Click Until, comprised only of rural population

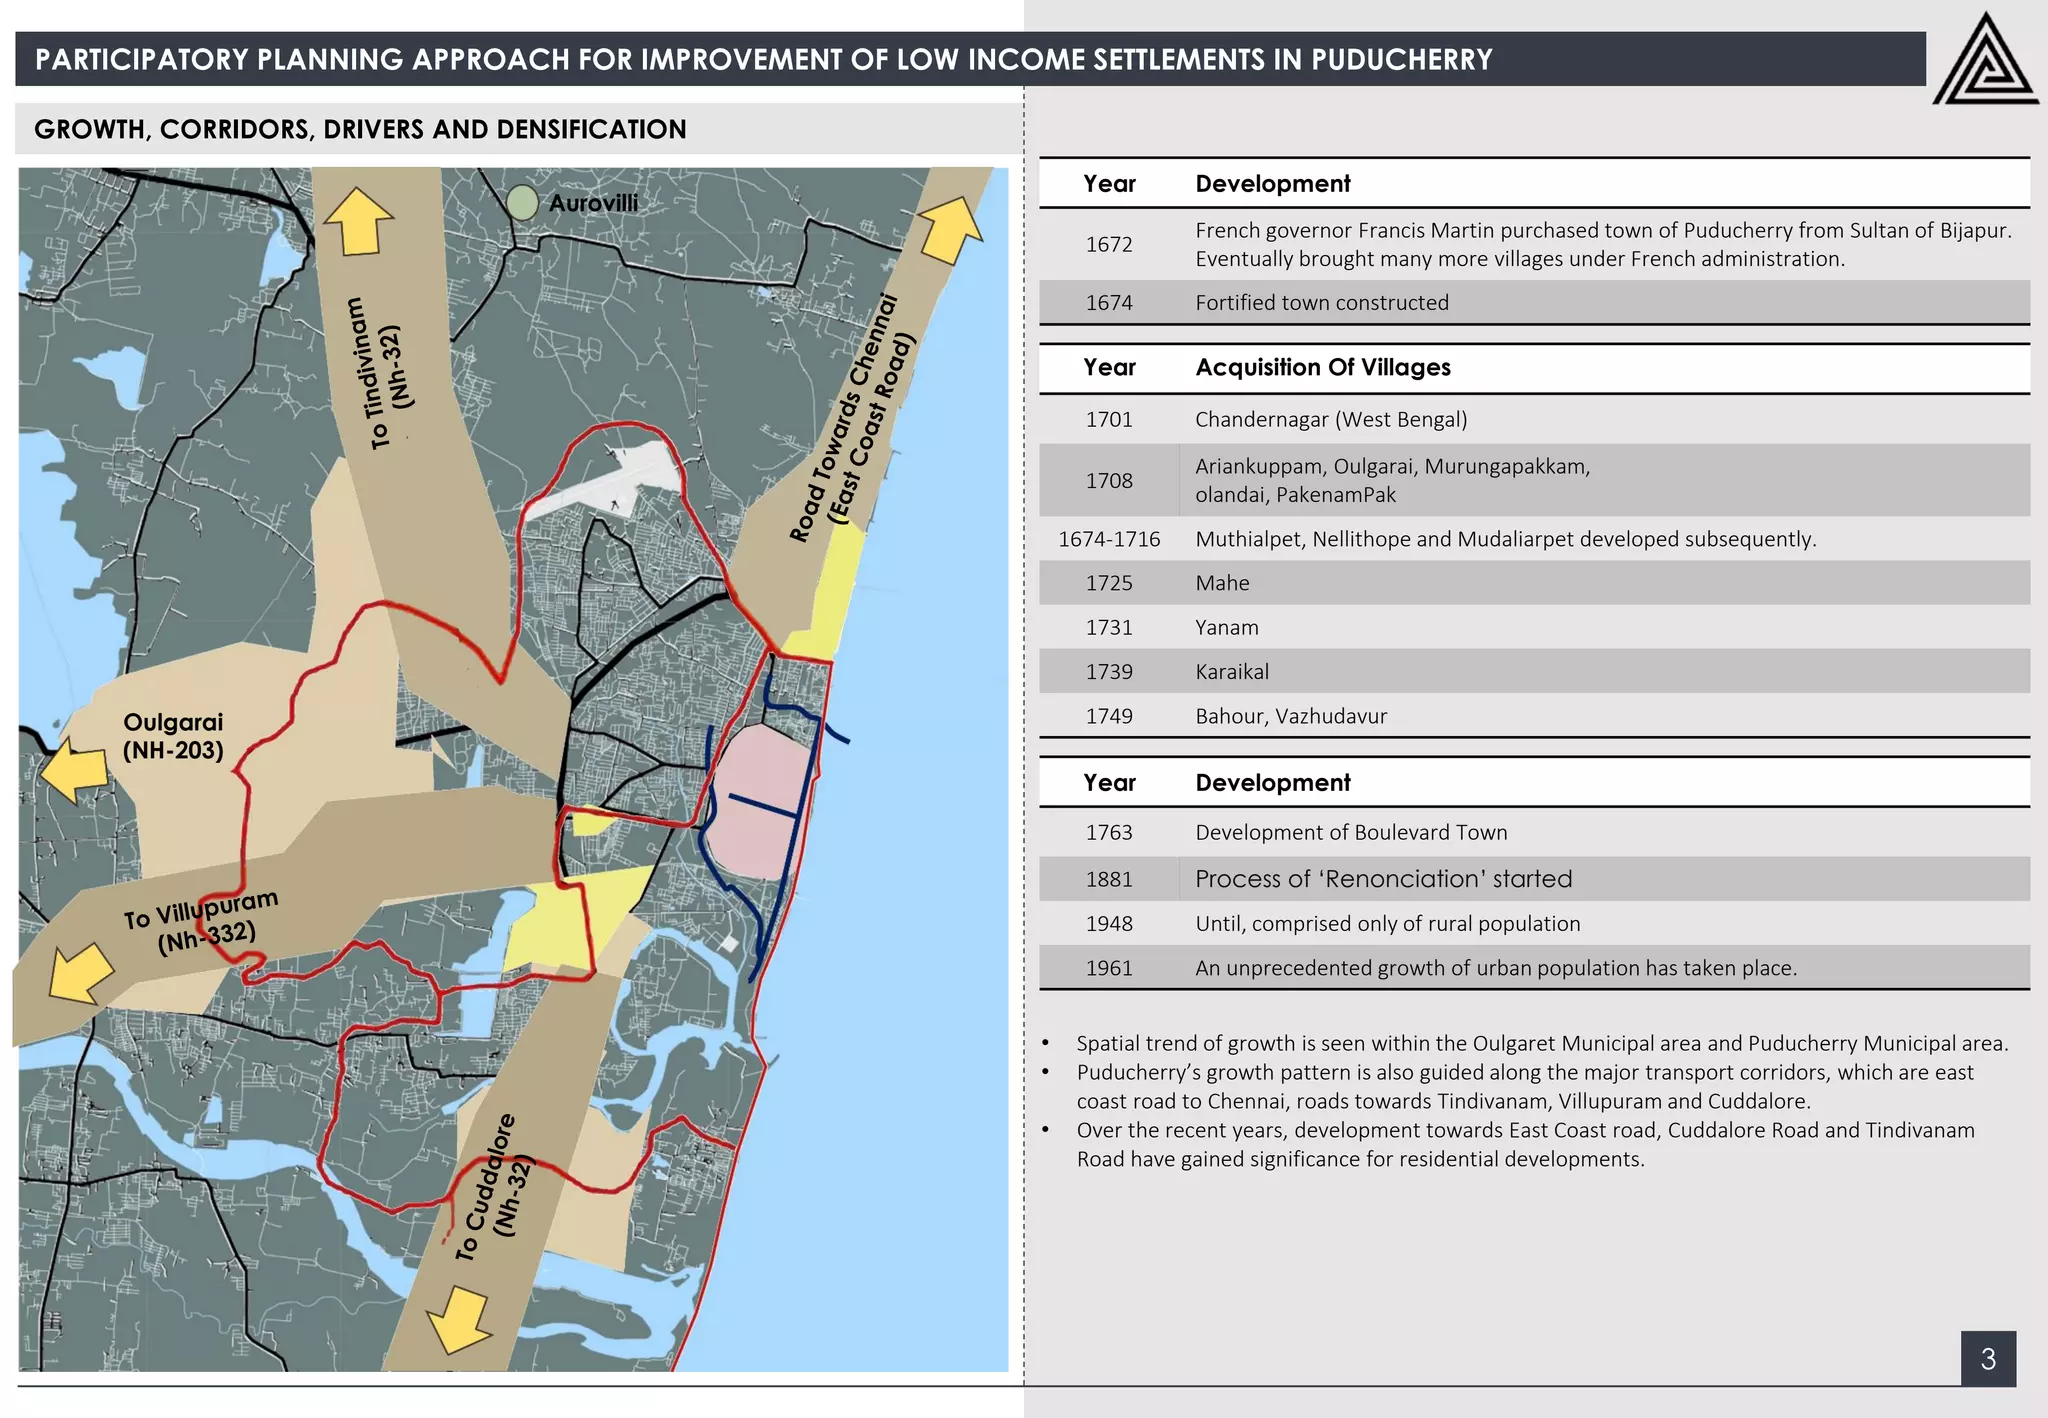coord(1388,924)
